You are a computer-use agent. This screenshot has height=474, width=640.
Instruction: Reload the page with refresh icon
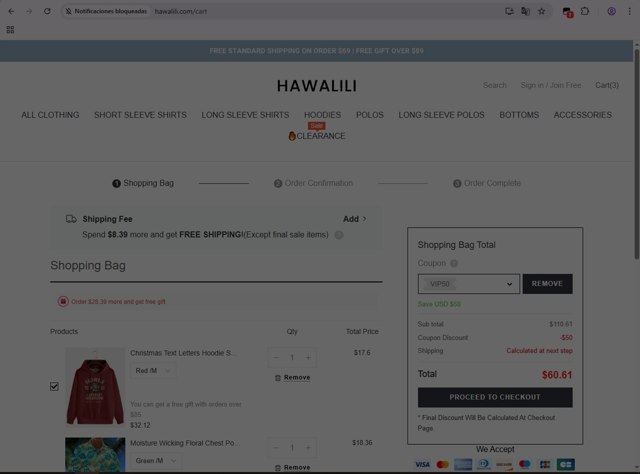pyautogui.click(x=47, y=11)
